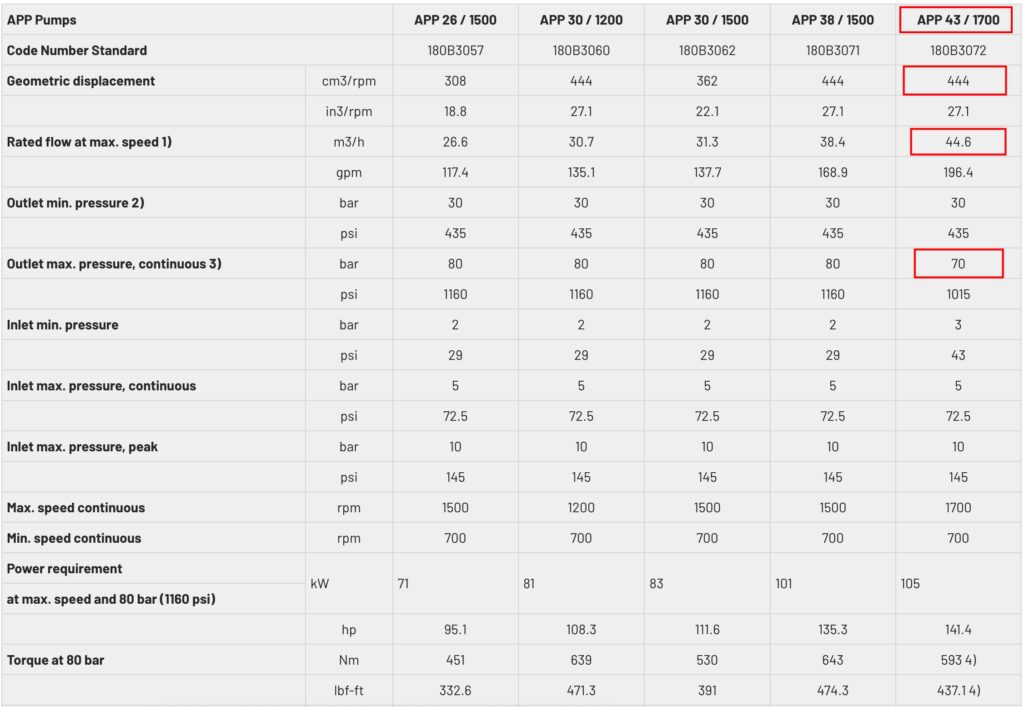
Task: Select the Power requirement row label
Action: pyautogui.click(x=64, y=569)
